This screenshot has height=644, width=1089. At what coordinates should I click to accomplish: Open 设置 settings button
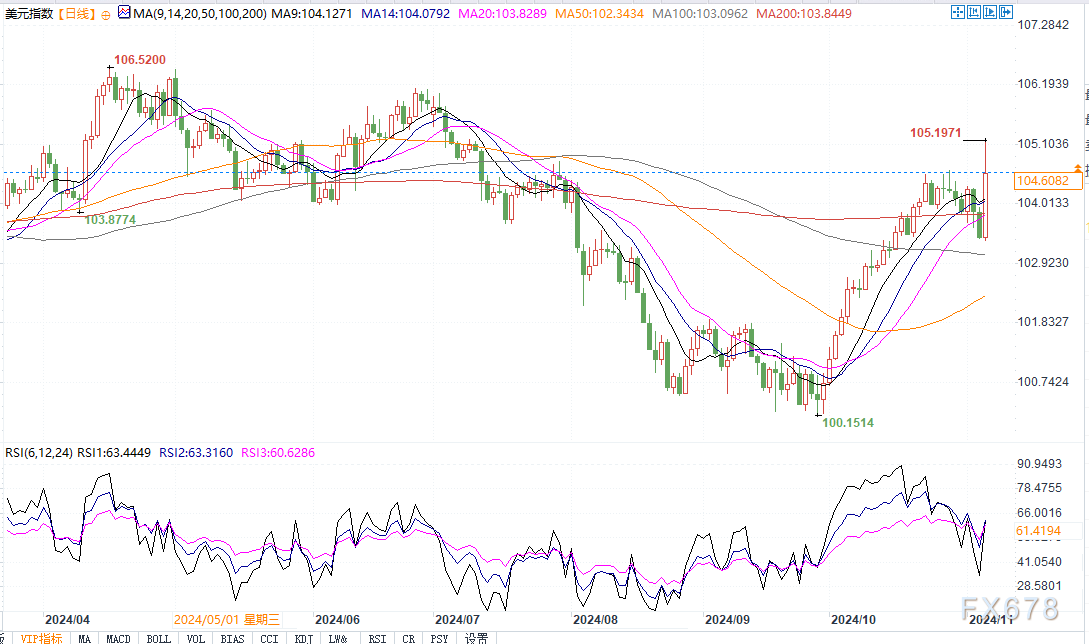pos(477,637)
